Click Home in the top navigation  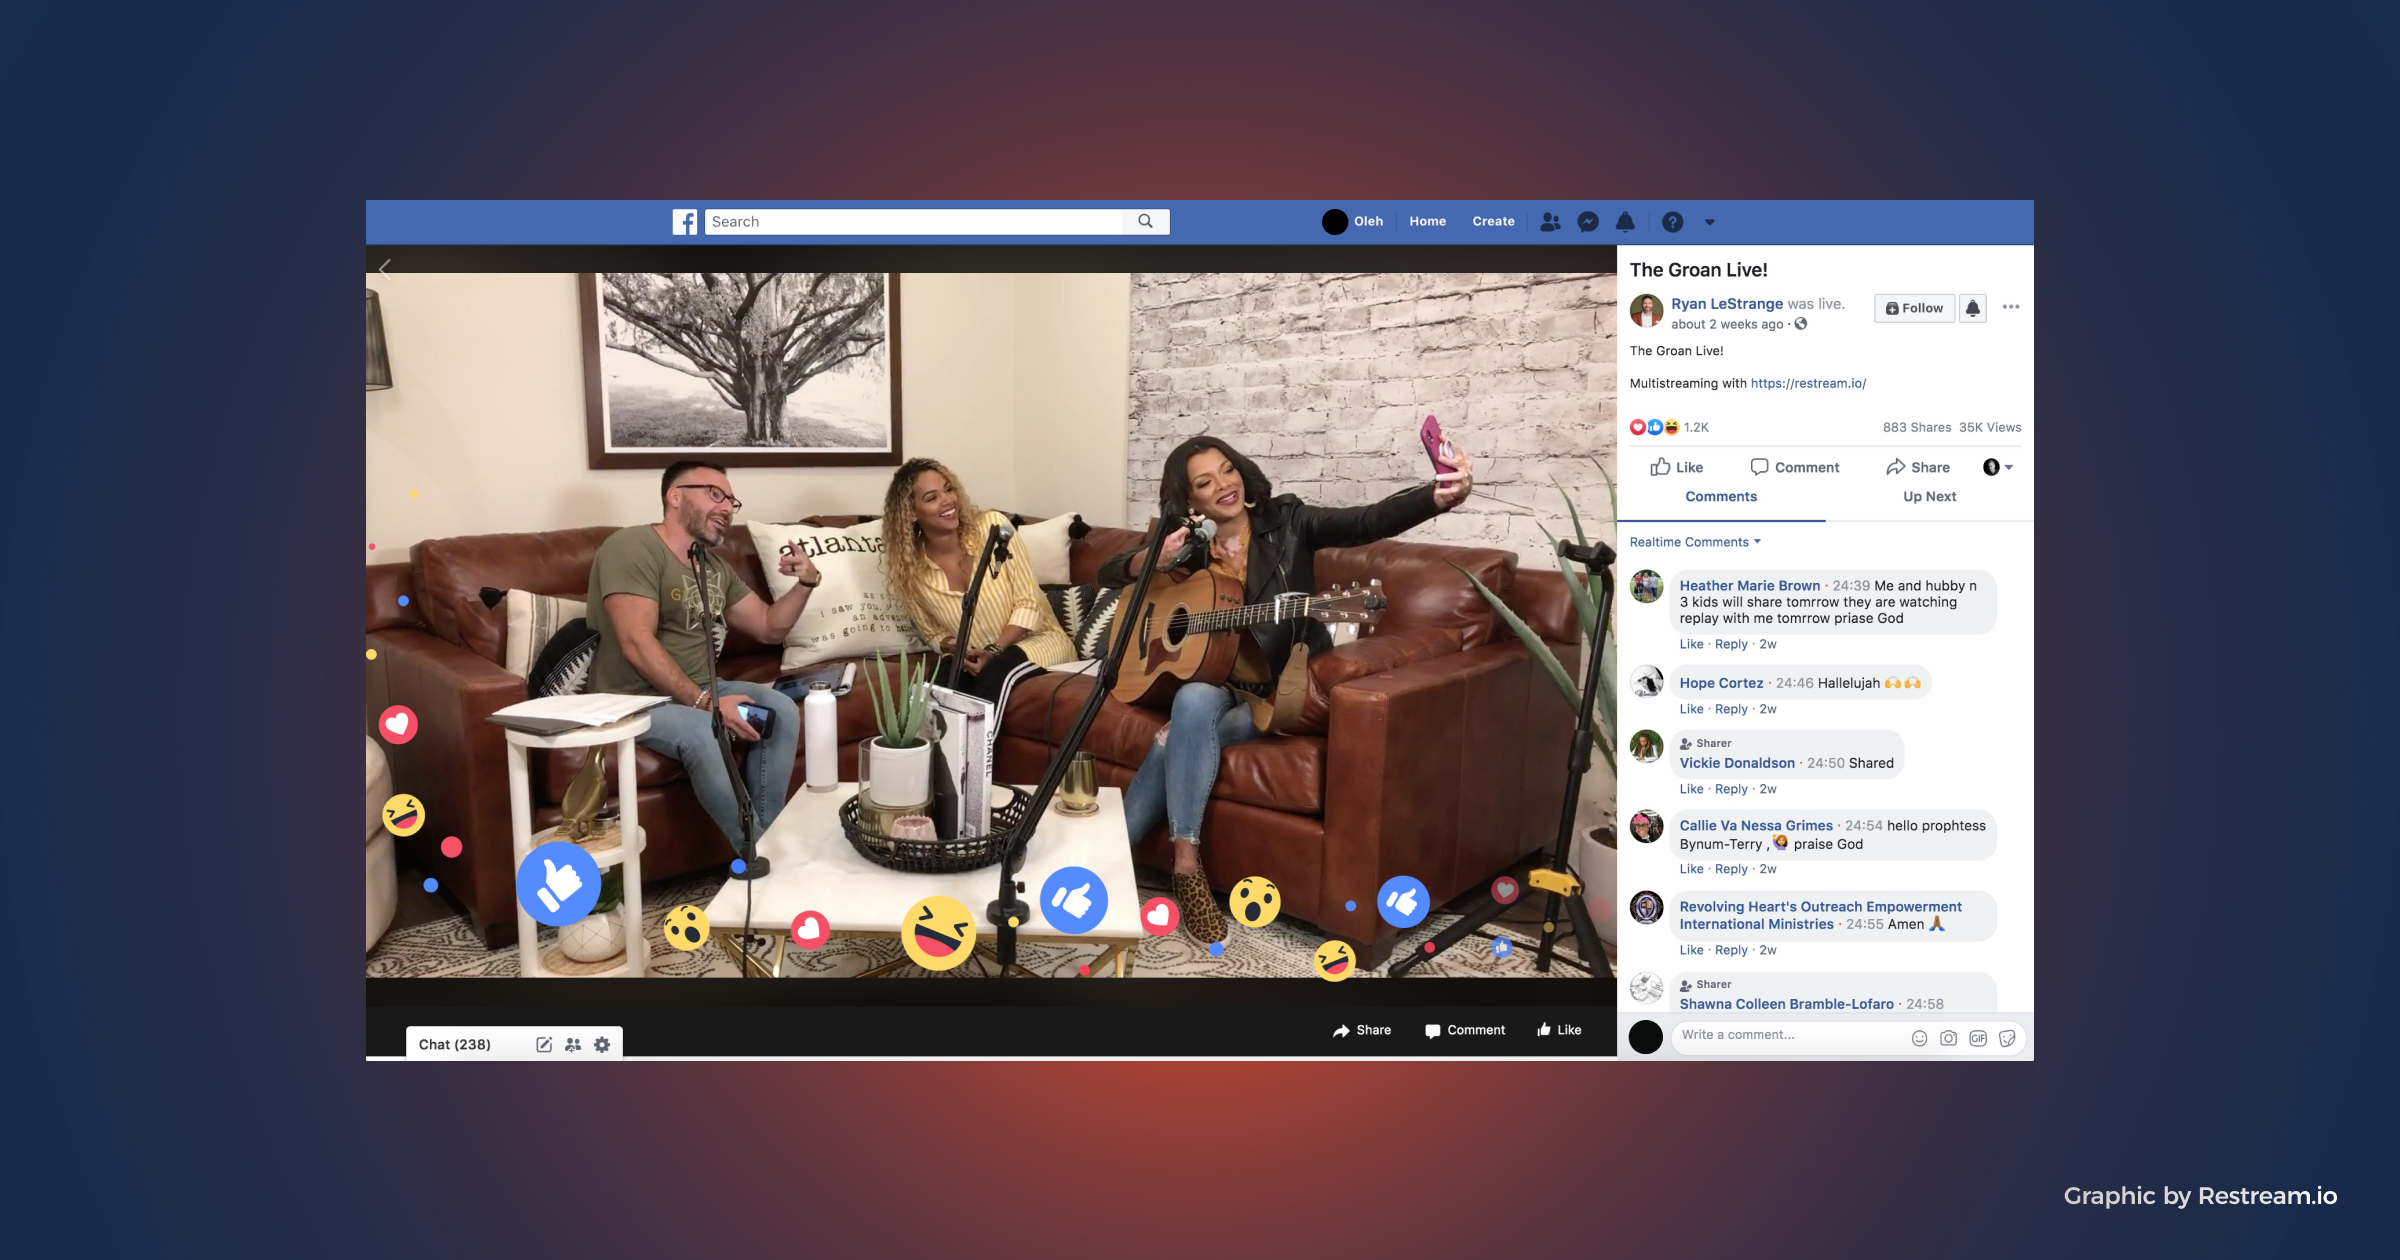pyautogui.click(x=1427, y=222)
